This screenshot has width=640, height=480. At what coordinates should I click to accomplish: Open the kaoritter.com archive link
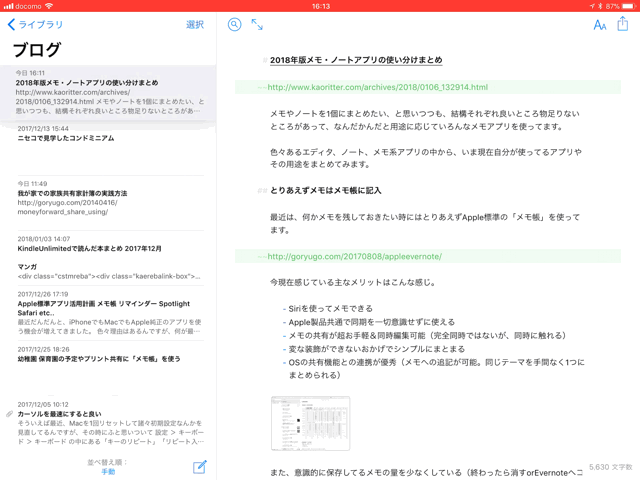(377, 88)
